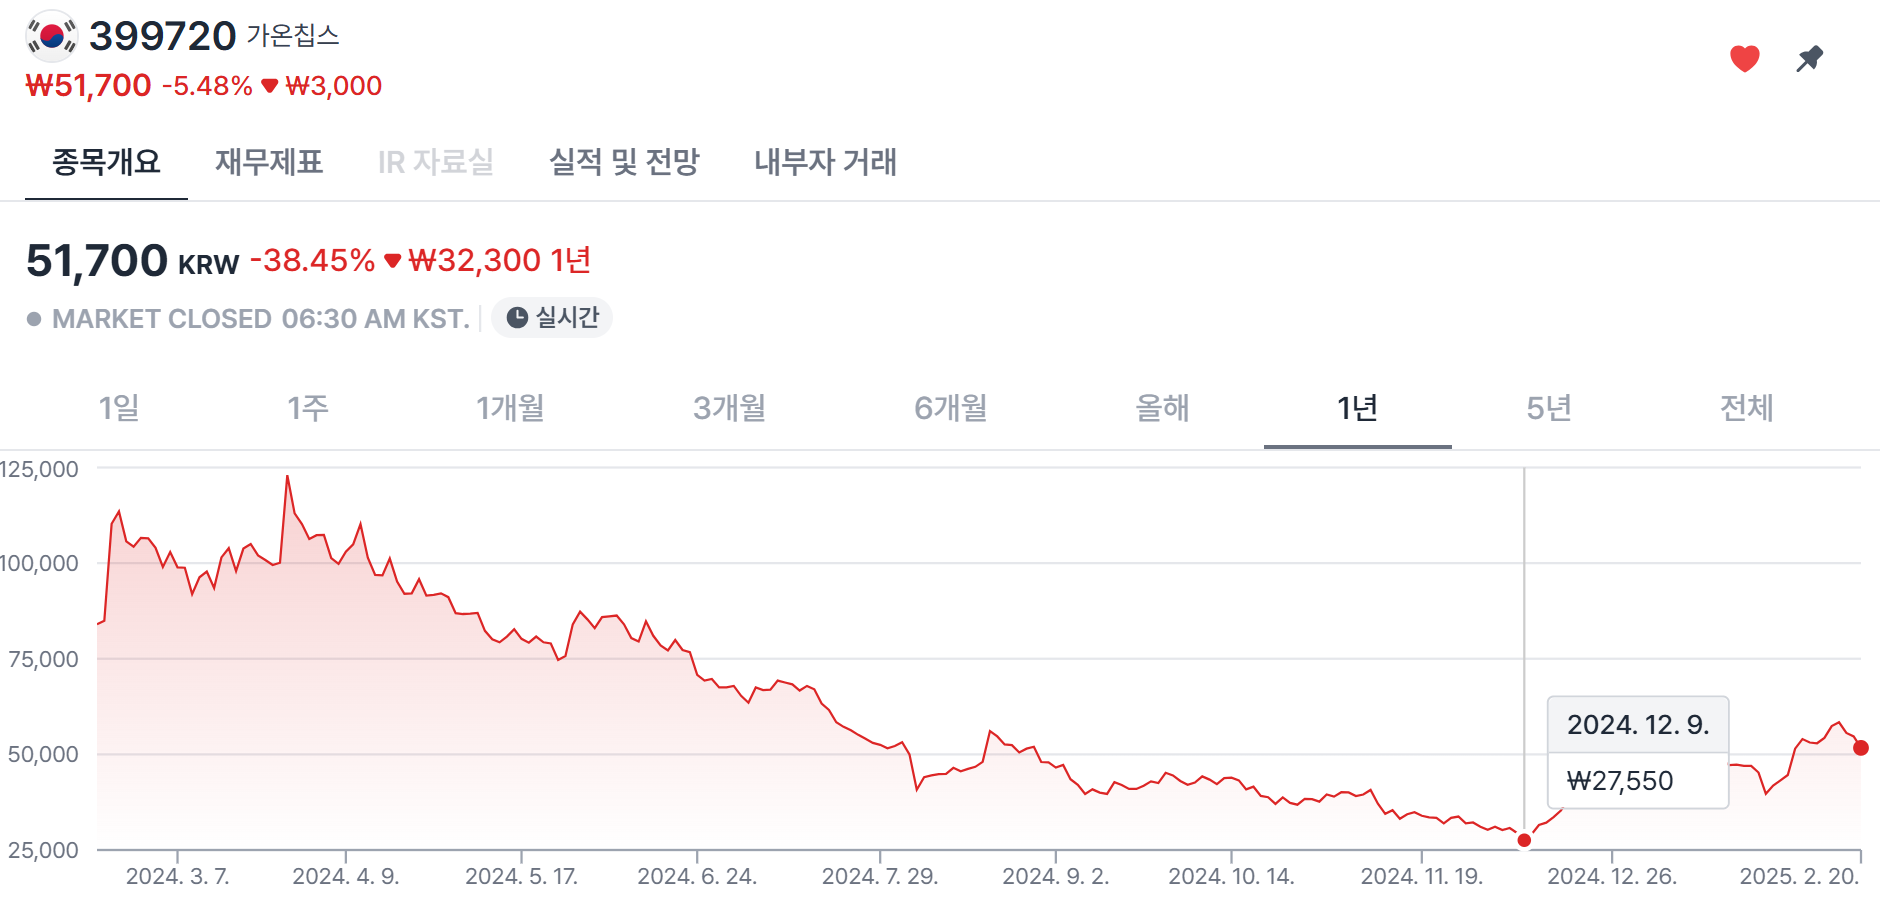Click the red heart favorite icon
Screen dimensions: 1880x915
click(x=1744, y=59)
